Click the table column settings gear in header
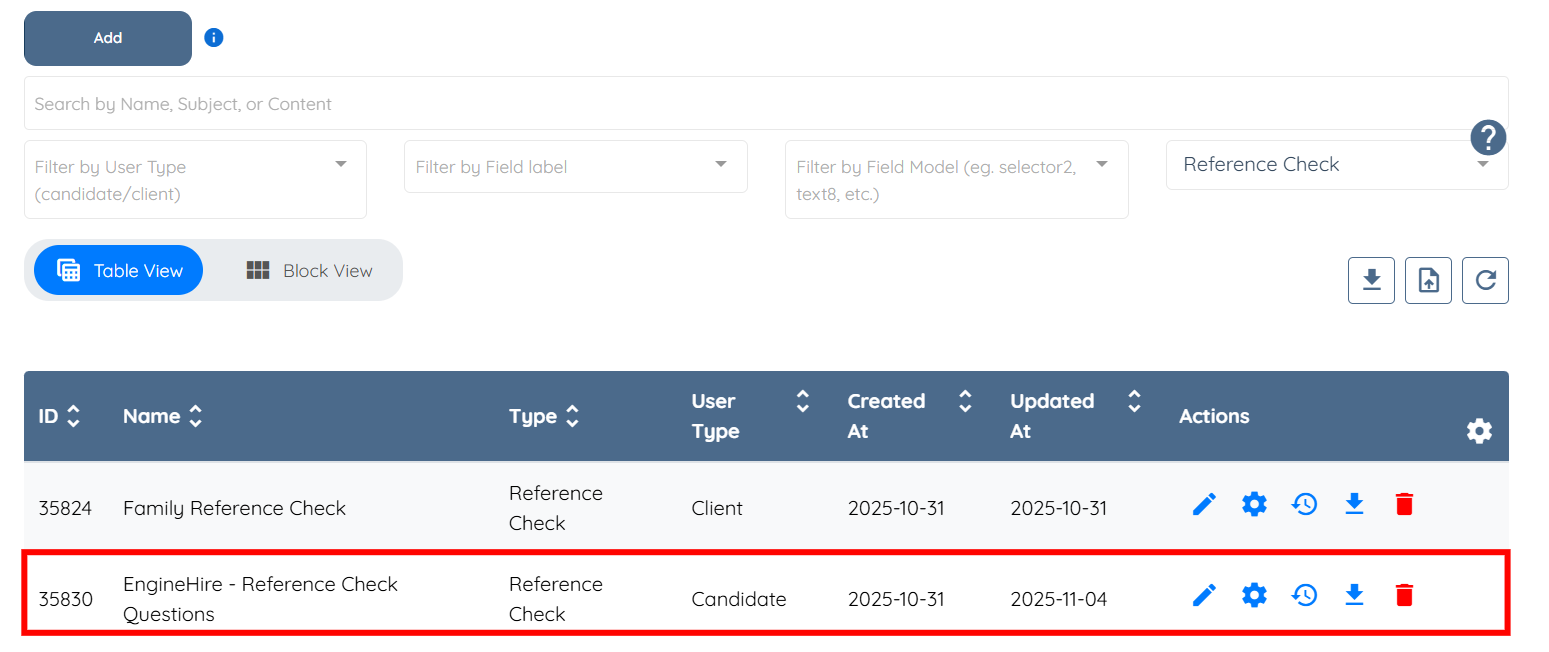 pos(1479,431)
